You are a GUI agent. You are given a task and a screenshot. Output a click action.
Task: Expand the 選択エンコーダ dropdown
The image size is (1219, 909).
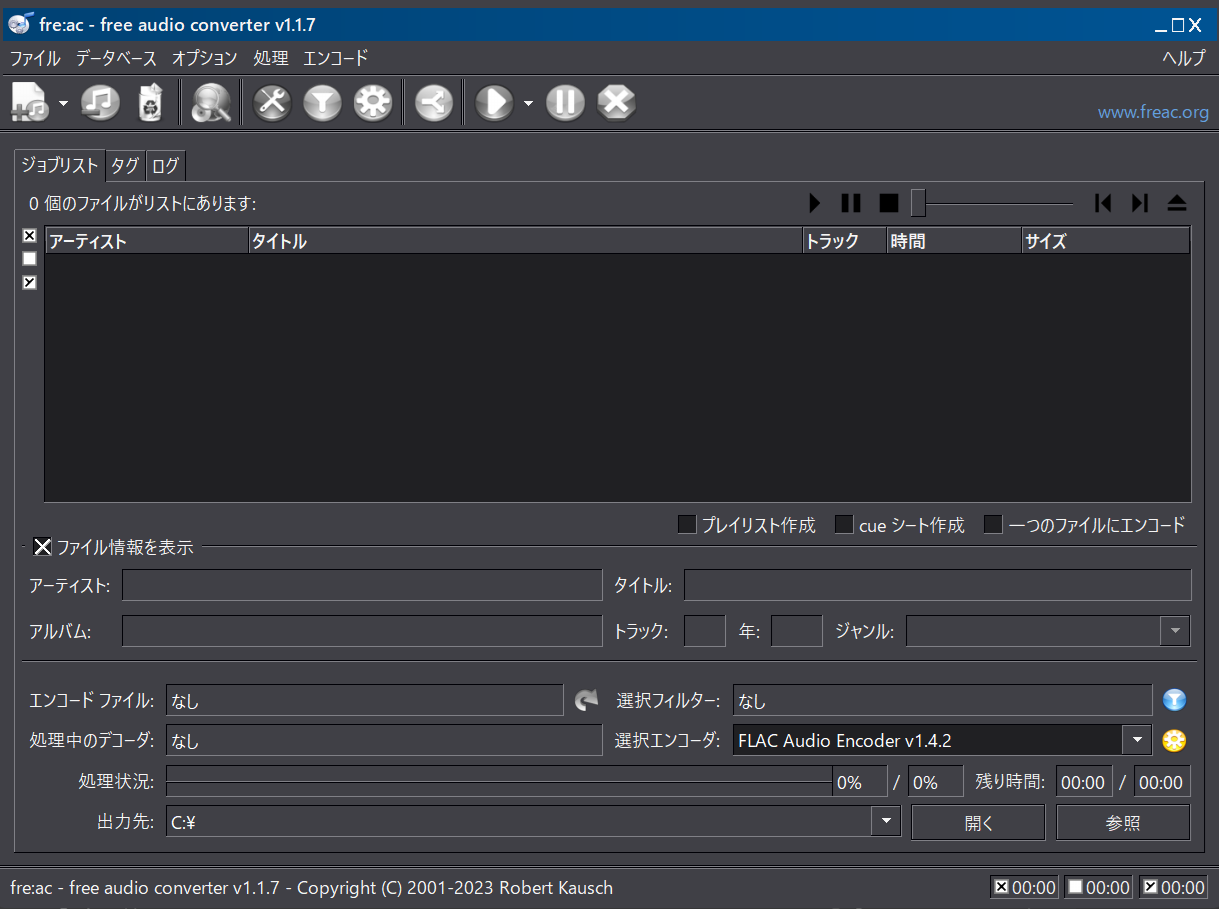[1137, 741]
